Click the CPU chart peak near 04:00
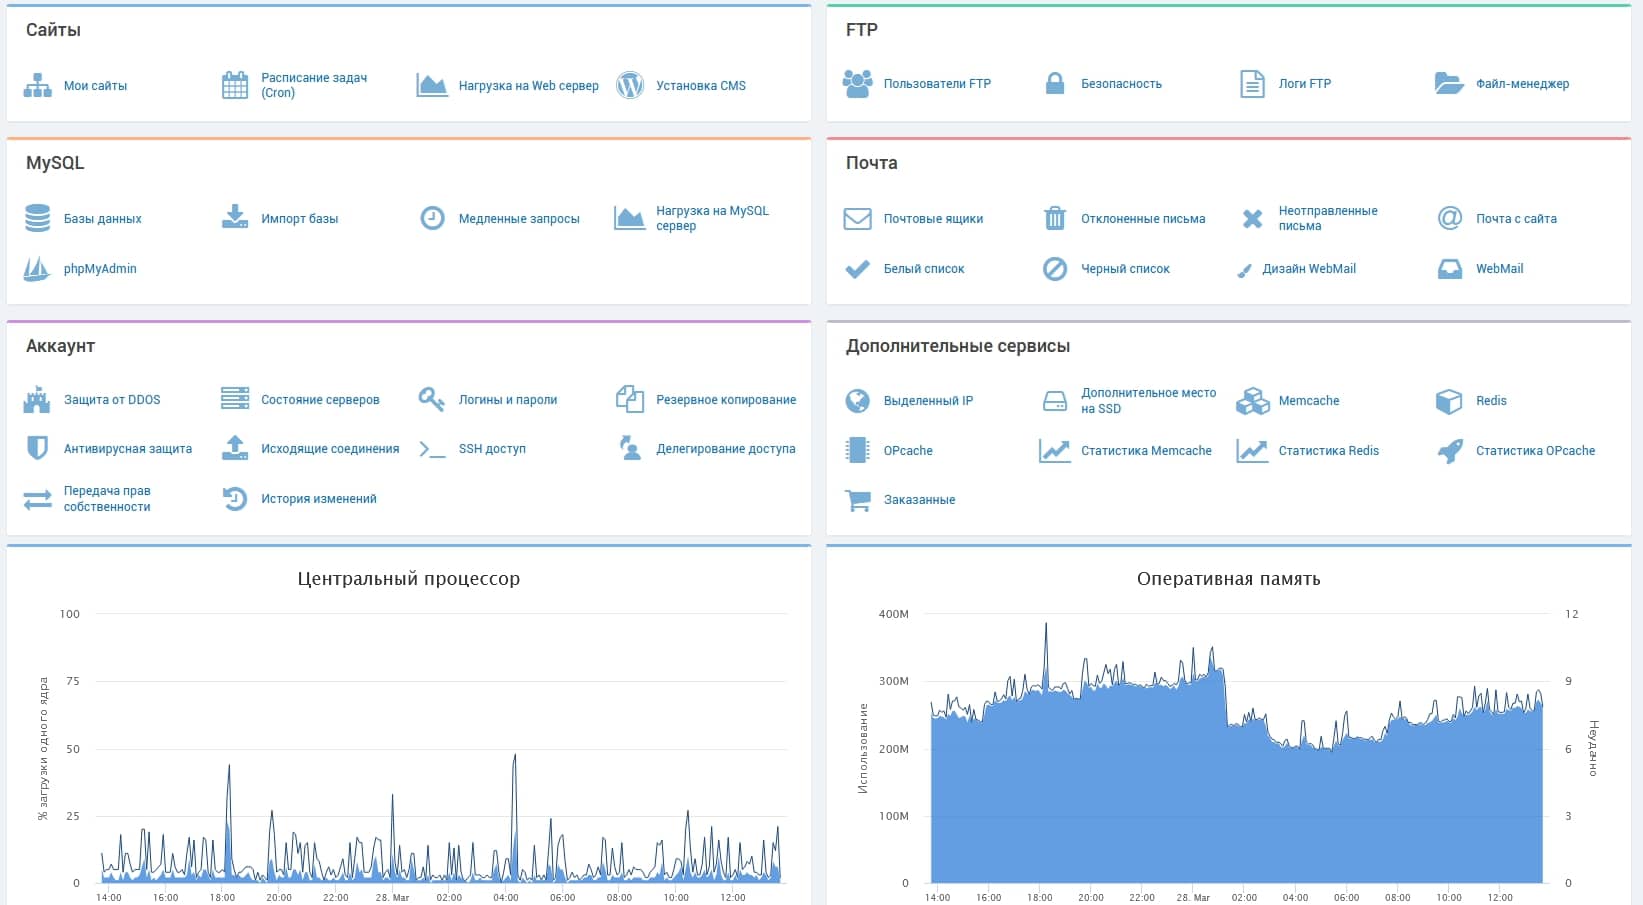Screen dimensions: 1643x905 (x=514, y=756)
